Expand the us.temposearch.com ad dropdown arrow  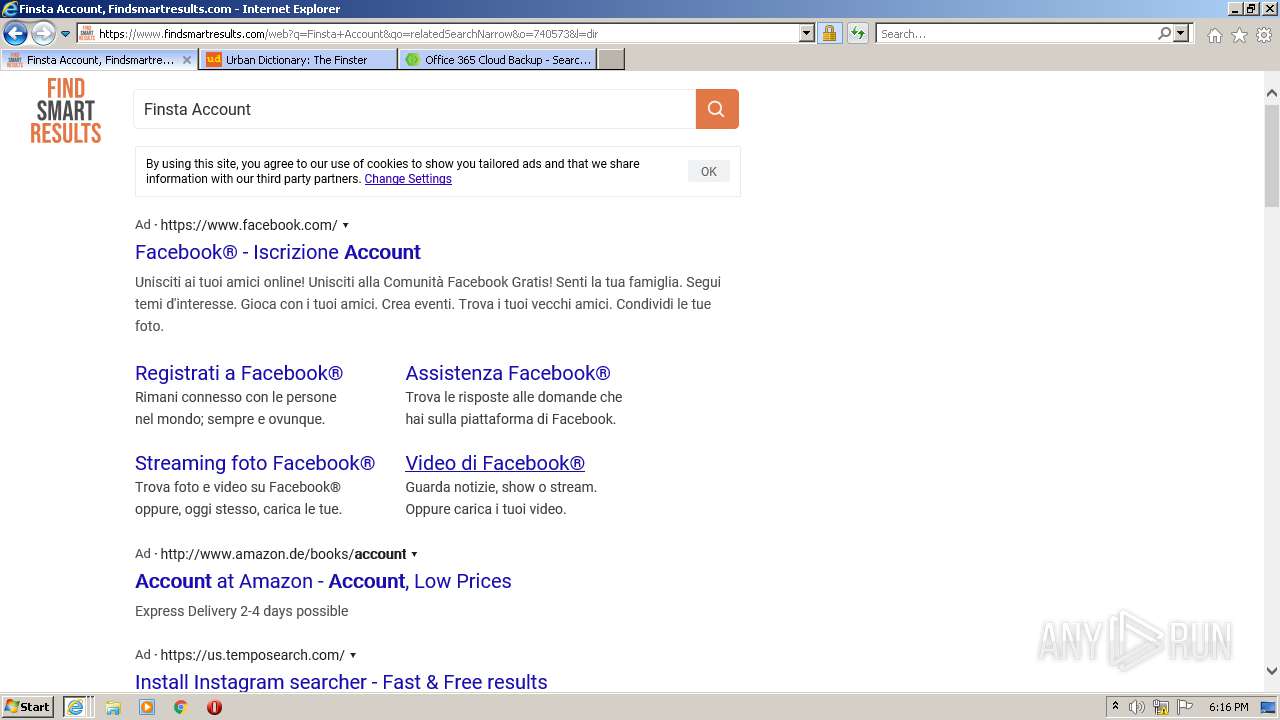pyautogui.click(x=353, y=655)
